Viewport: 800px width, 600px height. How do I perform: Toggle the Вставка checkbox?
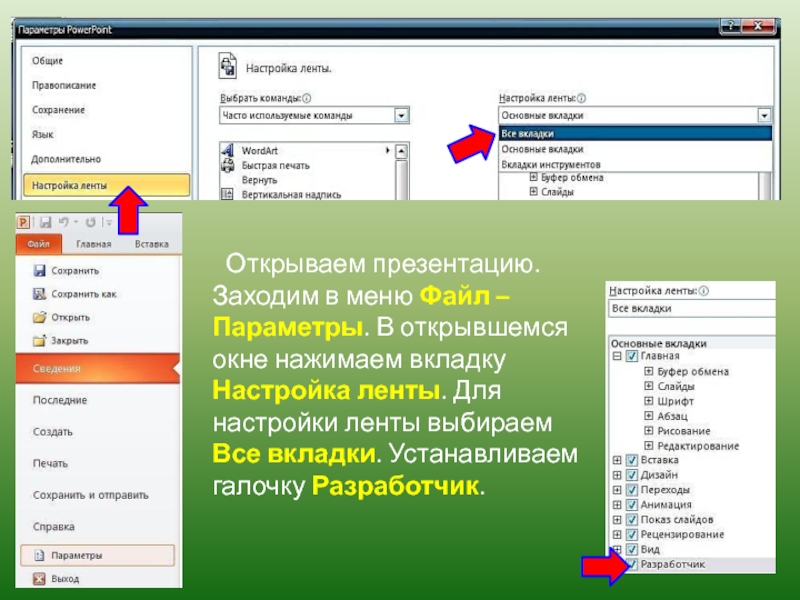point(632,460)
